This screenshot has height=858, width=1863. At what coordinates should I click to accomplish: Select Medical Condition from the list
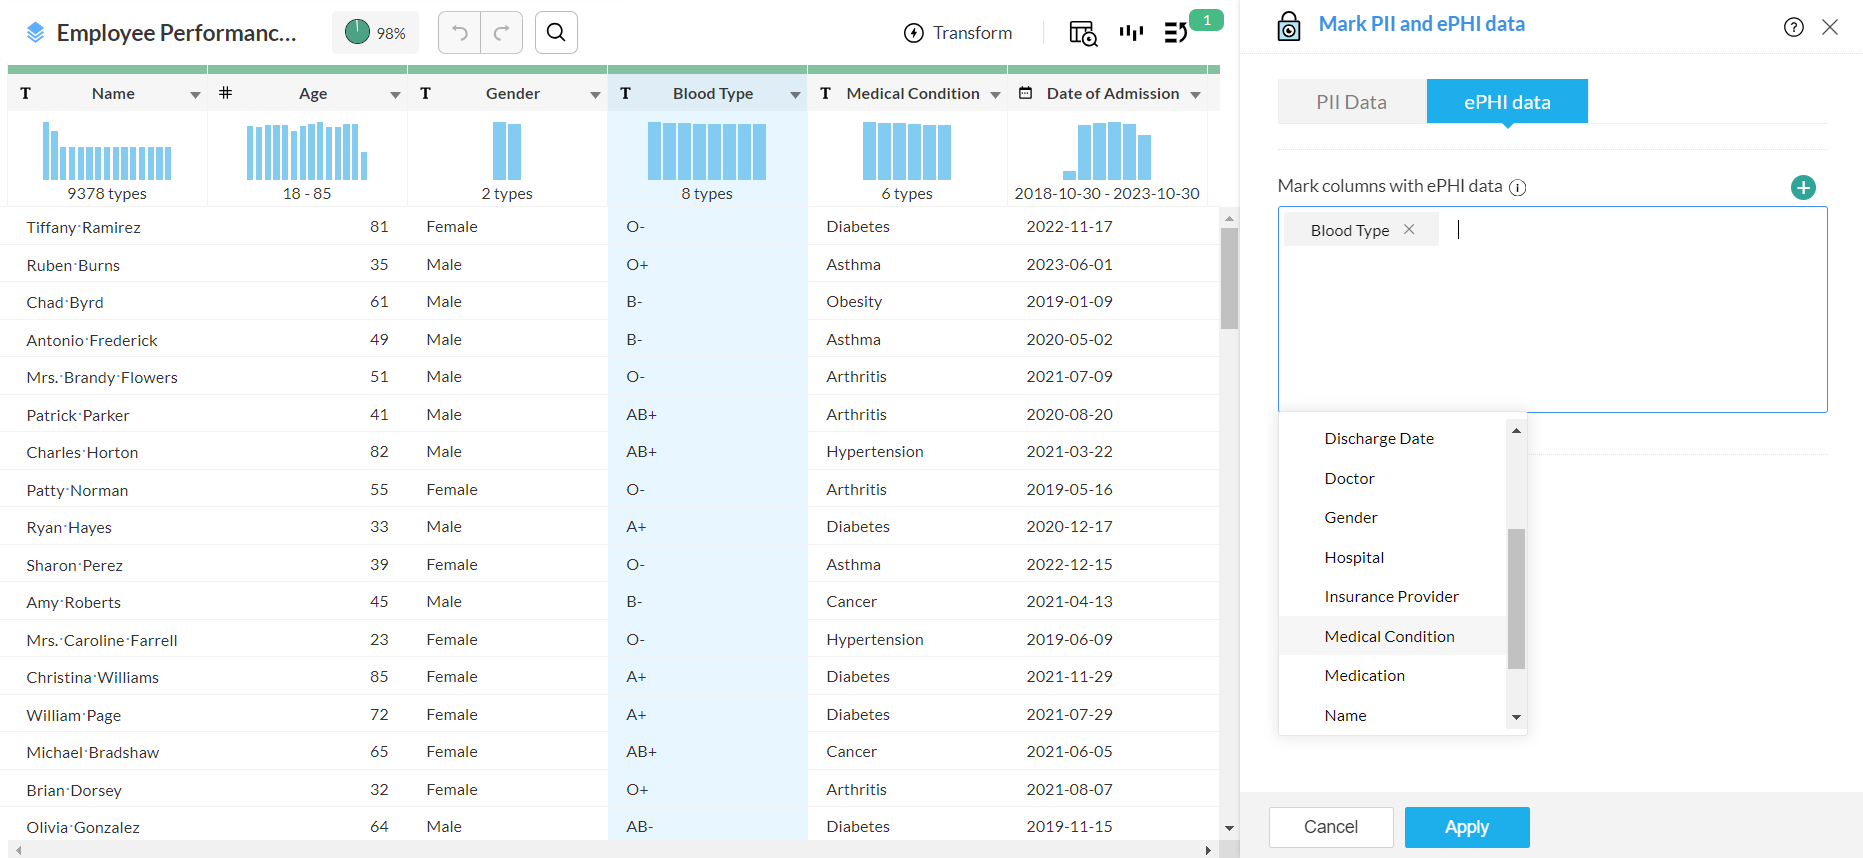click(x=1389, y=636)
